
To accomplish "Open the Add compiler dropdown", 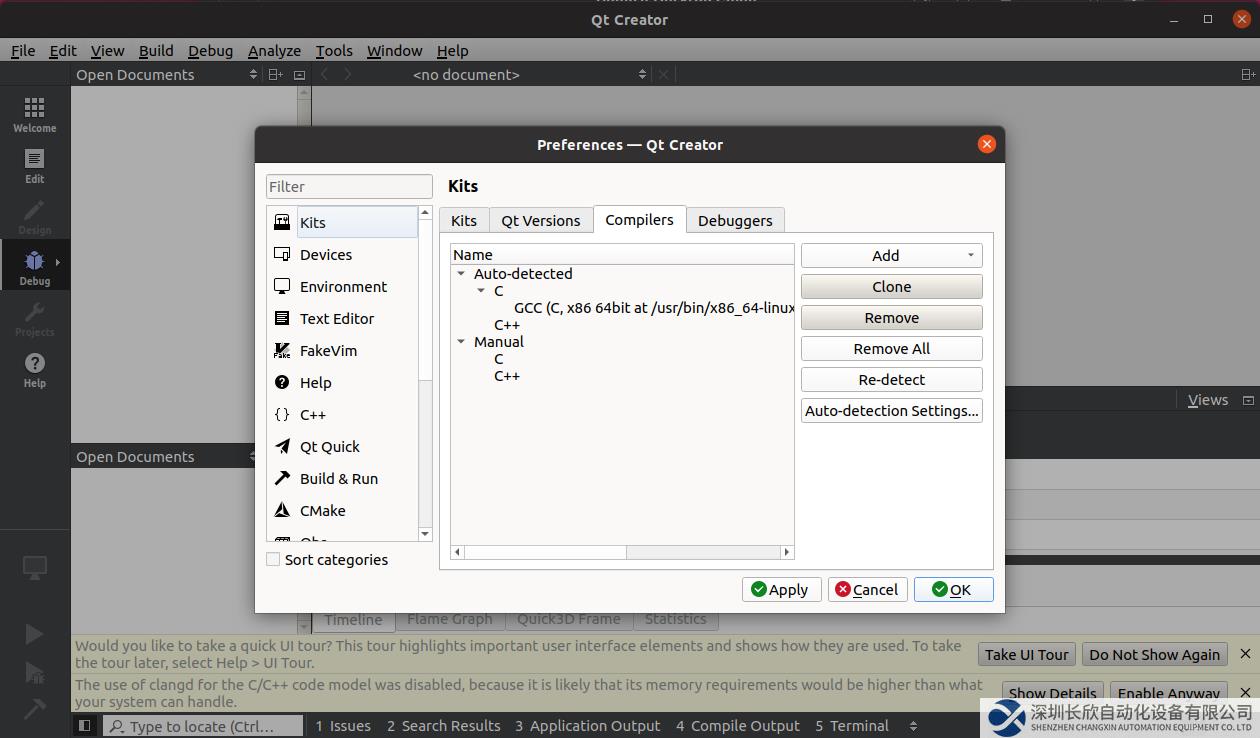I will 891,255.
